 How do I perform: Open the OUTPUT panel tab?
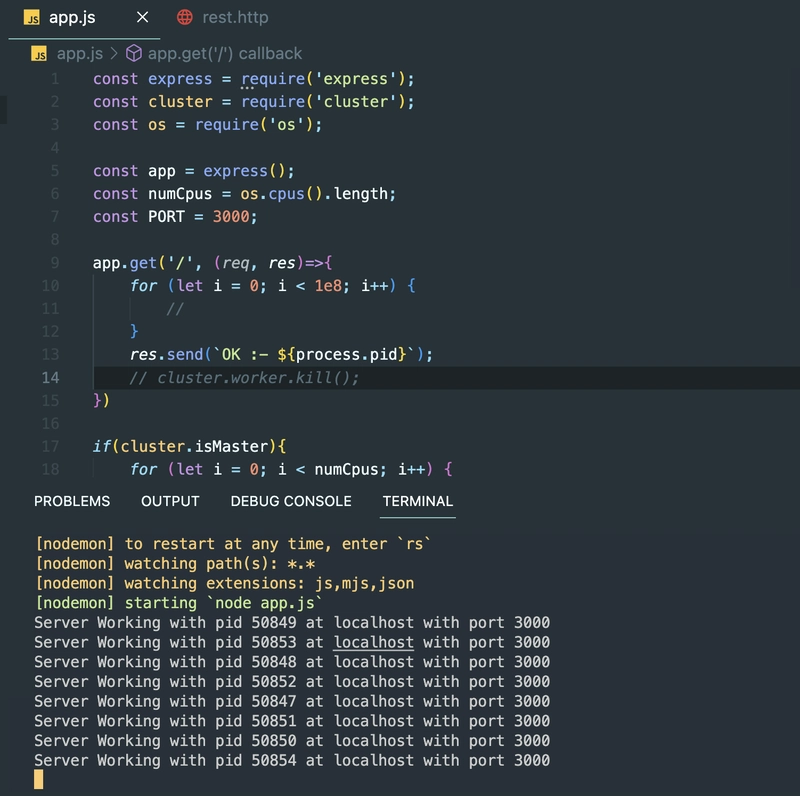pos(170,501)
